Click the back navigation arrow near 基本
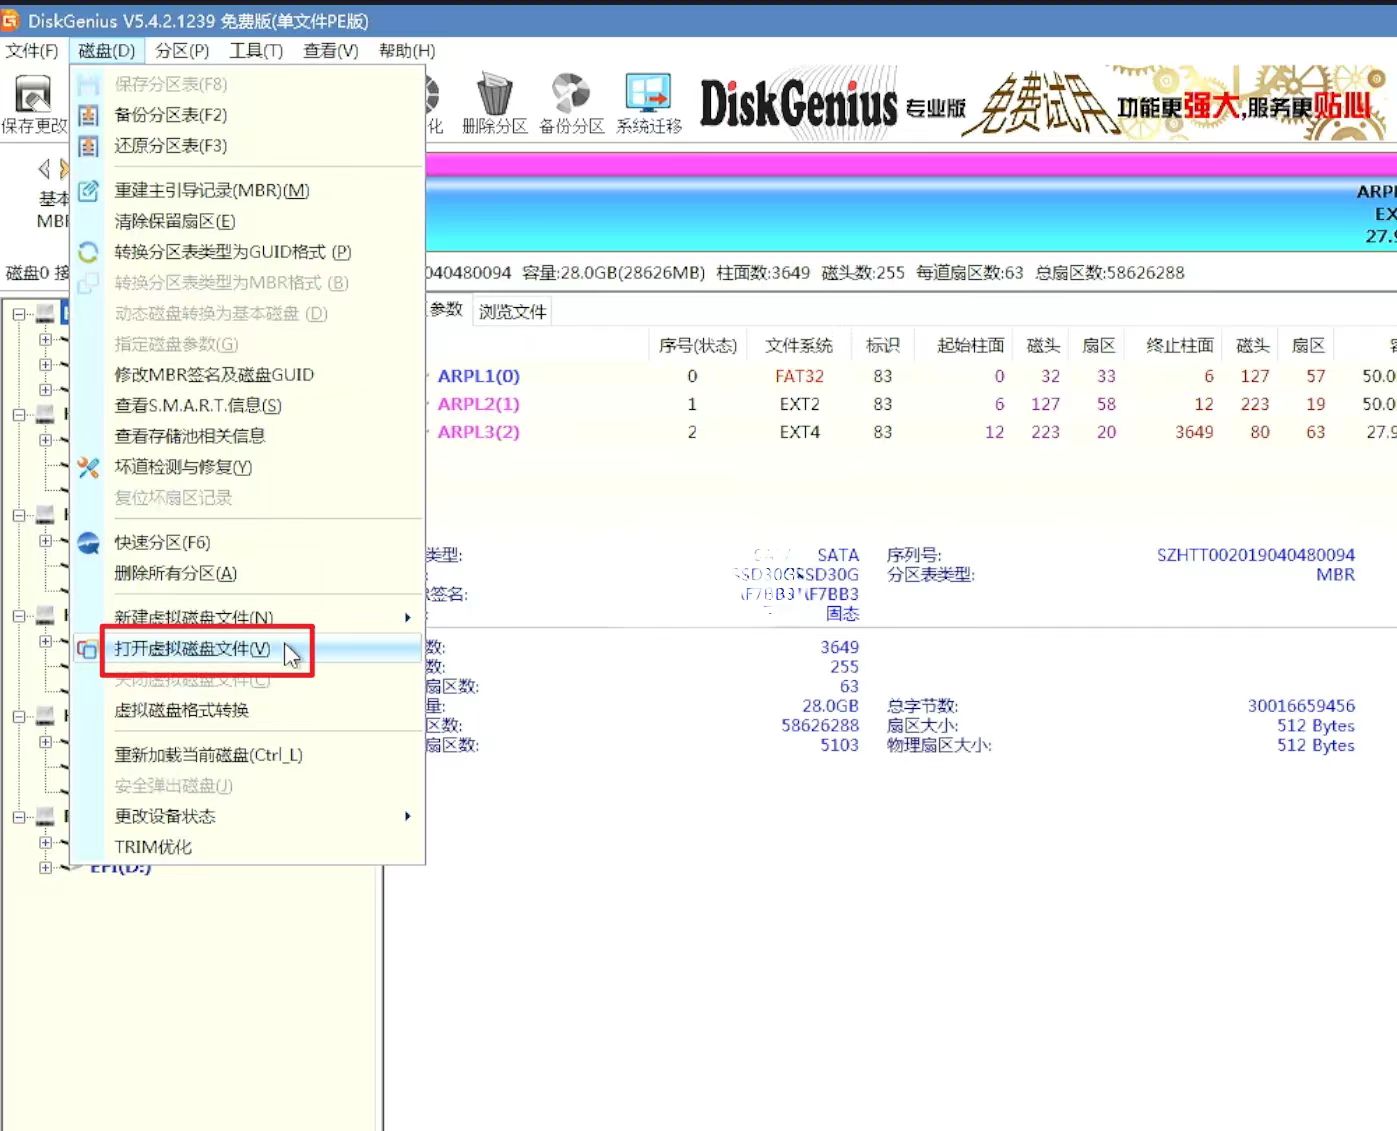The width and height of the screenshot is (1397, 1131). pyautogui.click(x=43, y=169)
